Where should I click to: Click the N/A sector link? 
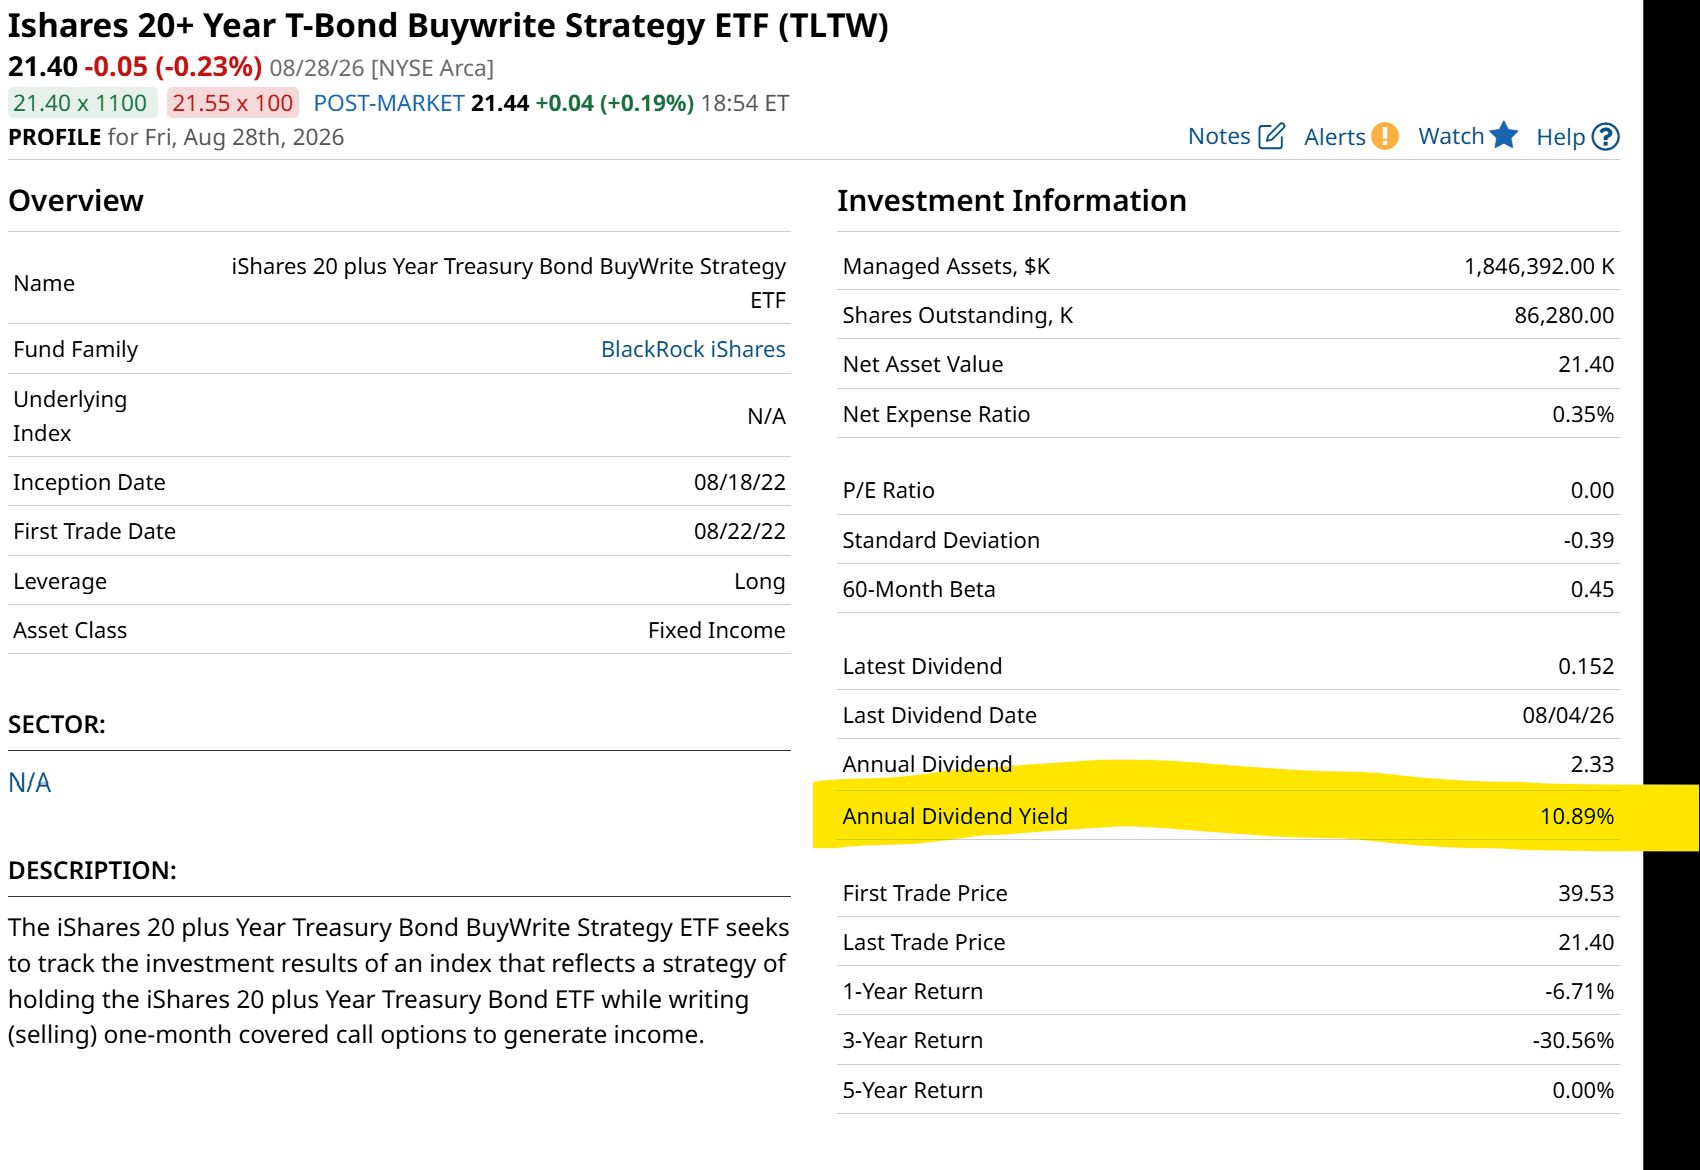[30, 782]
